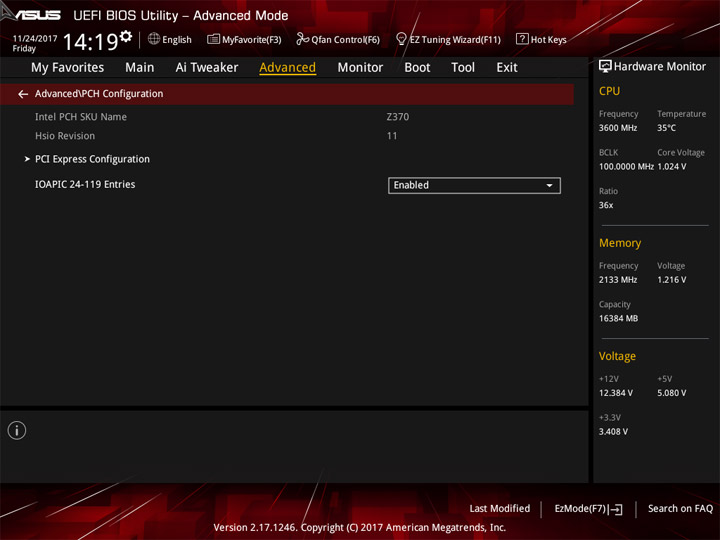The image size is (720, 540).
Task: Click Last Modified button
Action: coord(500,509)
